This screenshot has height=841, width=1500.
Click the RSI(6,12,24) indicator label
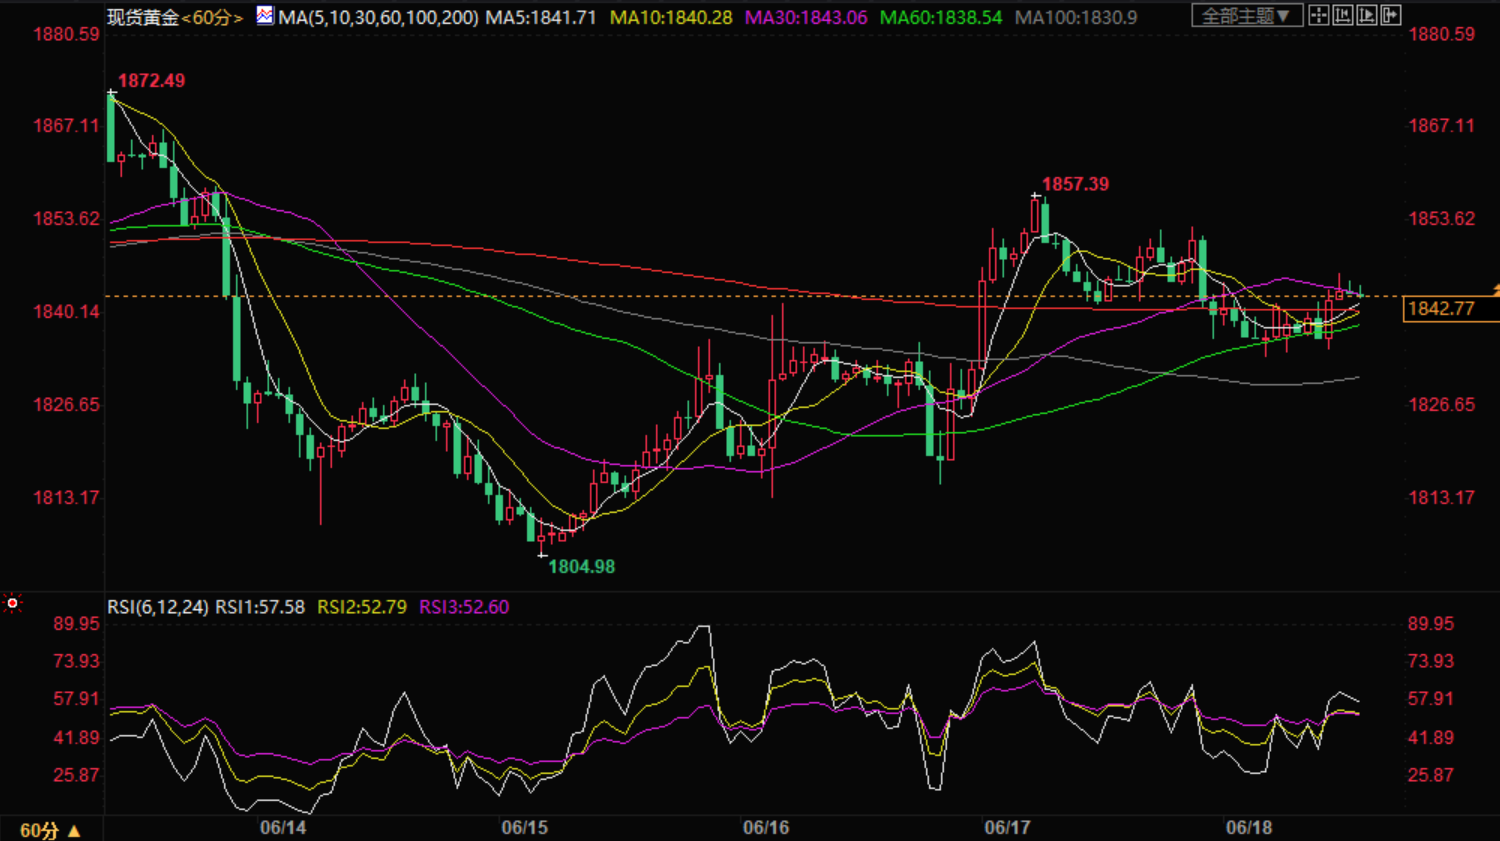(158, 607)
